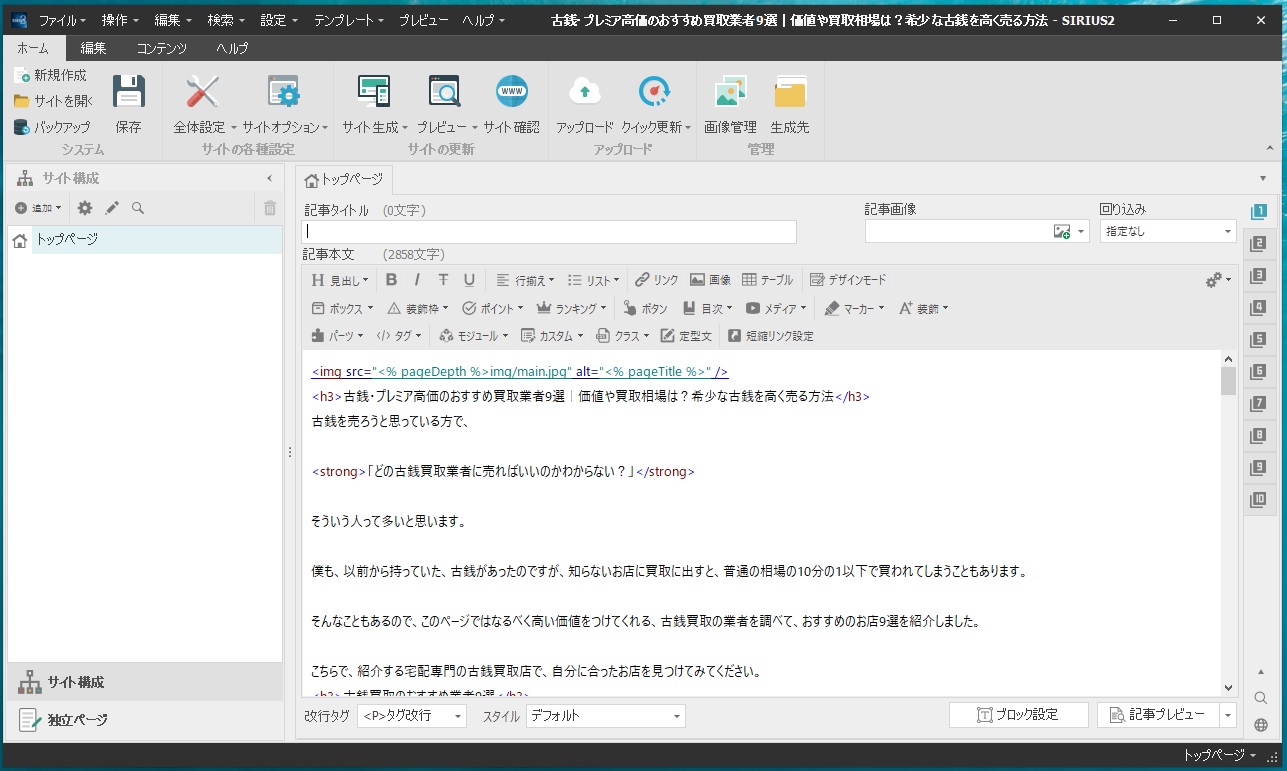Click サイト生成 site generate icon

click(x=374, y=91)
